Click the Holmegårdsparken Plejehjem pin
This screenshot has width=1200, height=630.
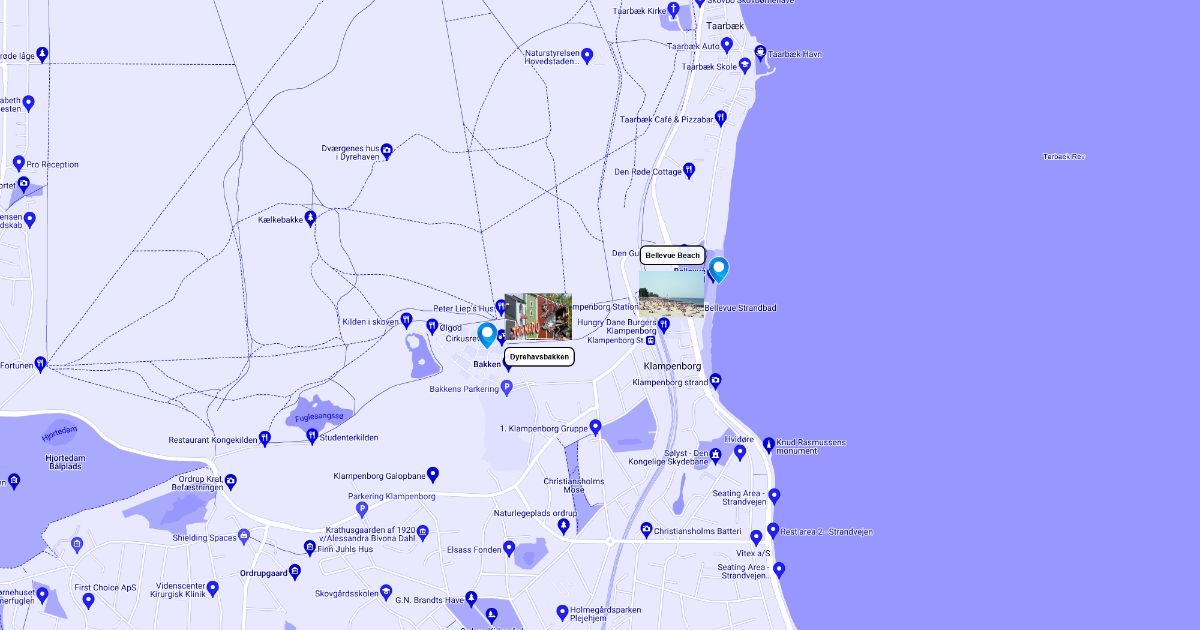[x=561, y=613]
